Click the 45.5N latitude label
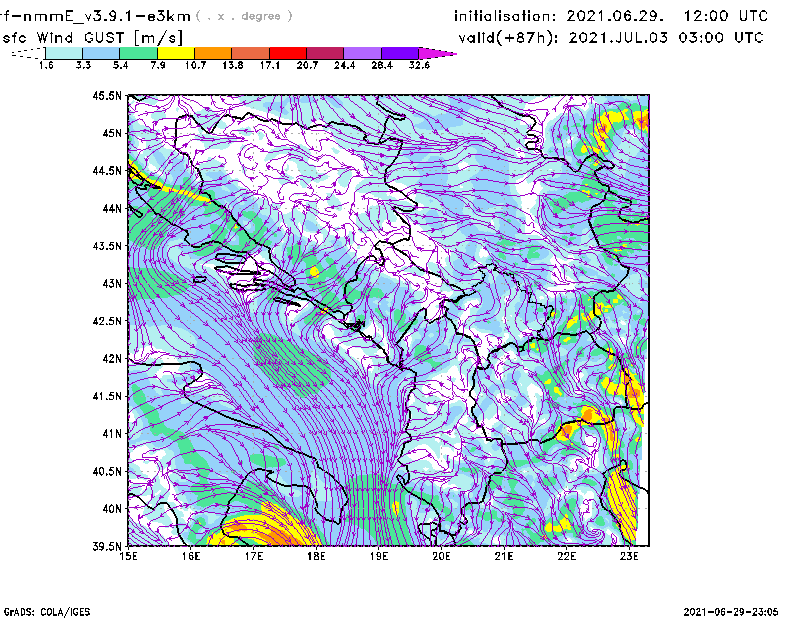 (107, 95)
